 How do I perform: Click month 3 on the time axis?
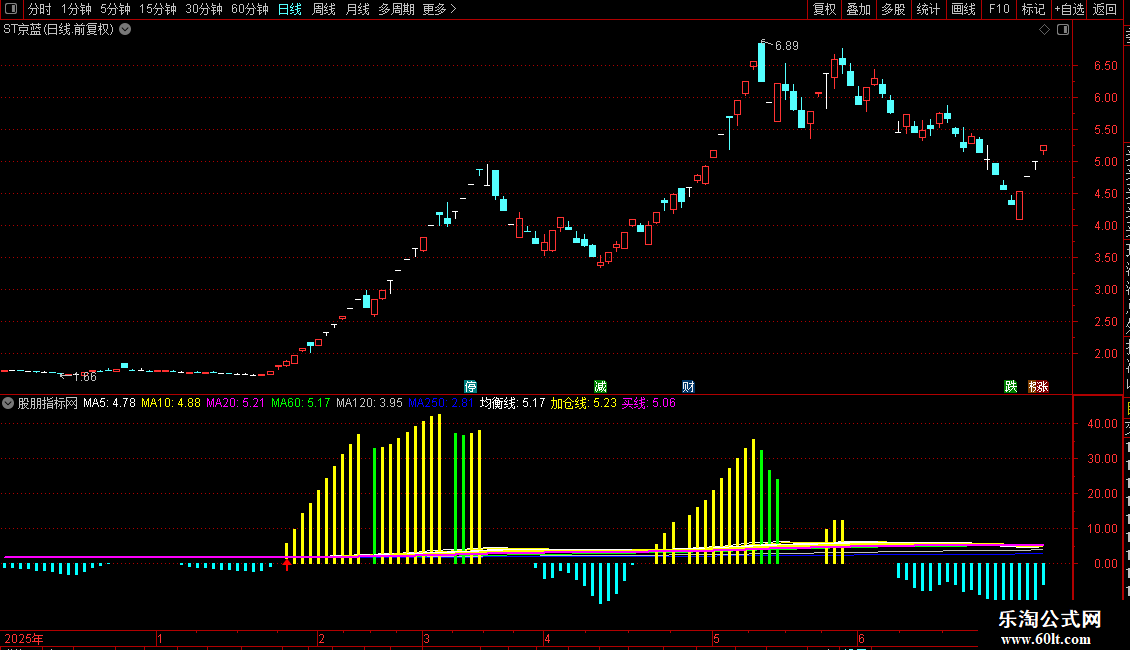click(x=427, y=639)
